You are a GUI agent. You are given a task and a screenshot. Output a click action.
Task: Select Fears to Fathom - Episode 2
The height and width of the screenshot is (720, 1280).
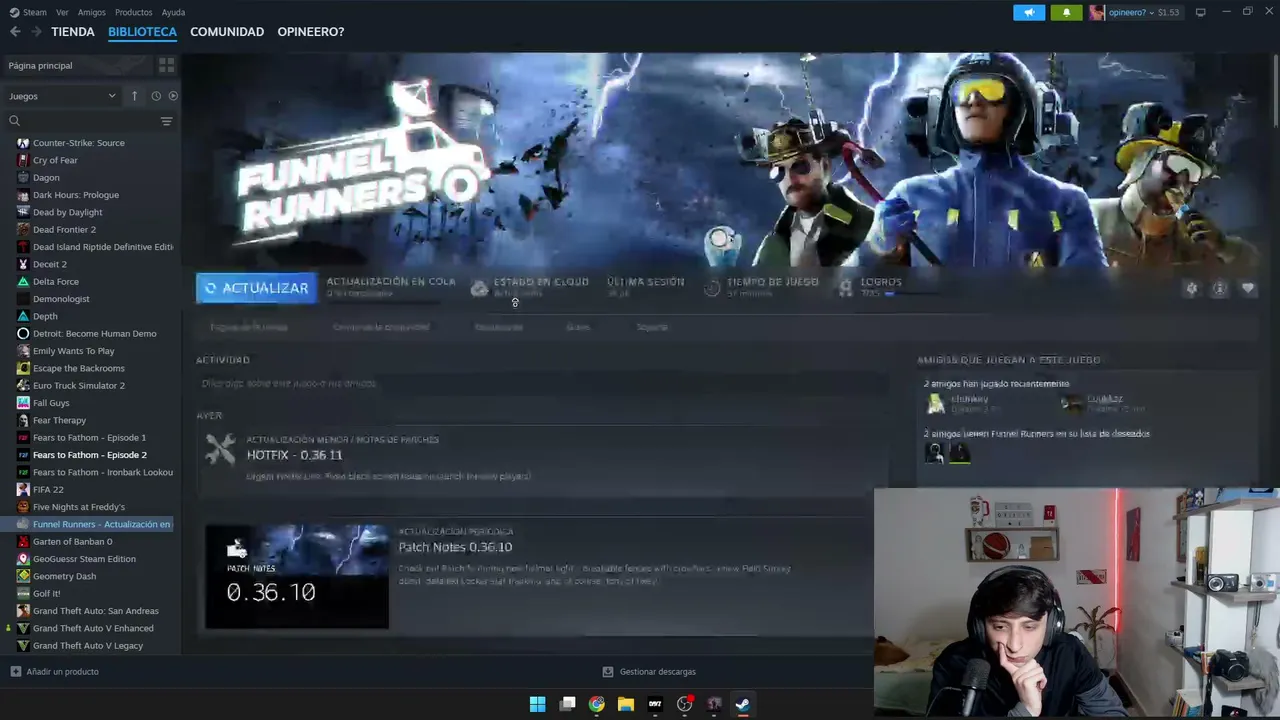[89, 455]
